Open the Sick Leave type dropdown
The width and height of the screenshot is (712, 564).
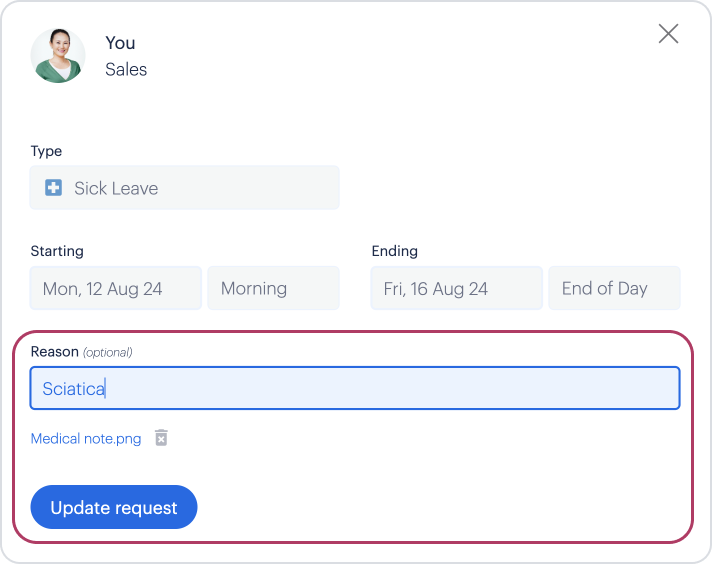[x=184, y=188]
